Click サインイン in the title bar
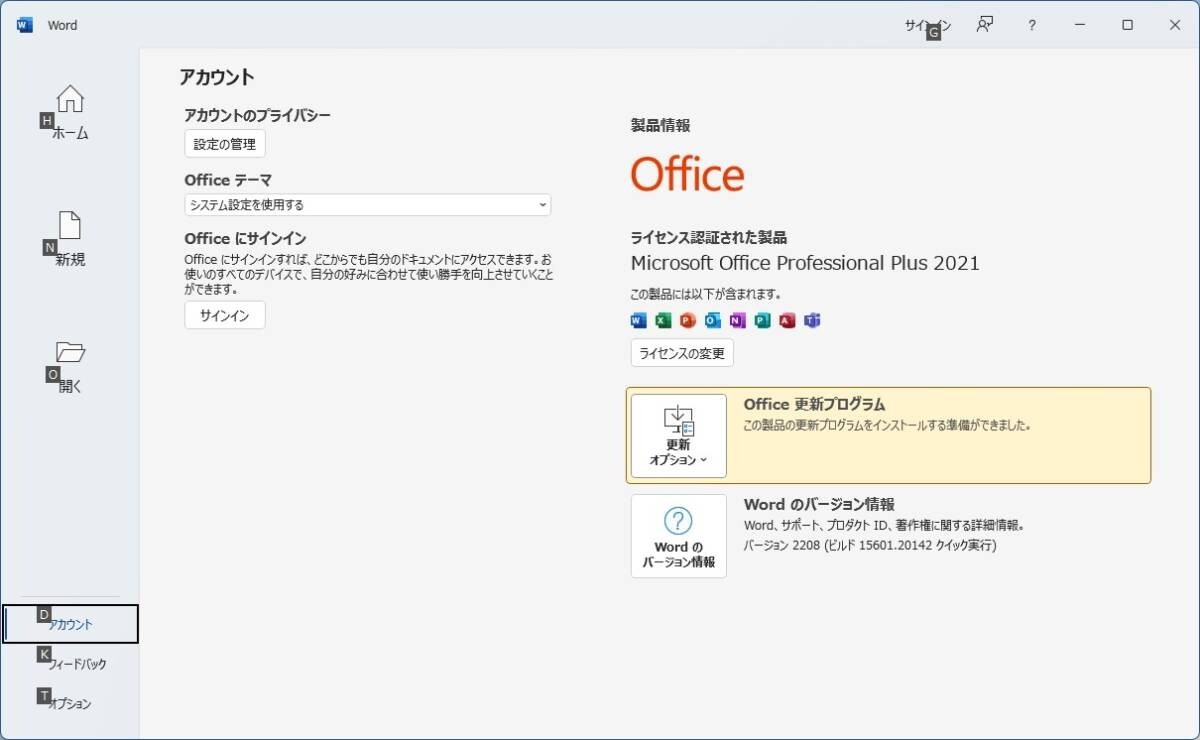1200x740 pixels. coord(928,25)
